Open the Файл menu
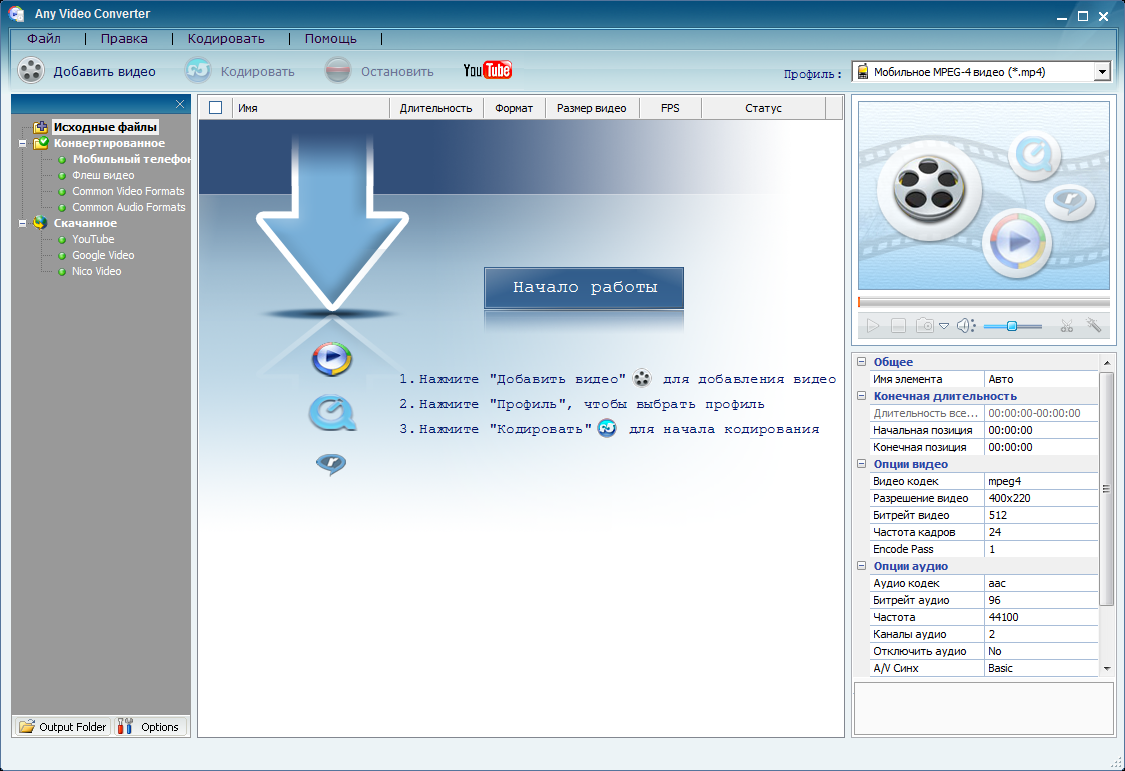1125x771 pixels. tap(44, 39)
